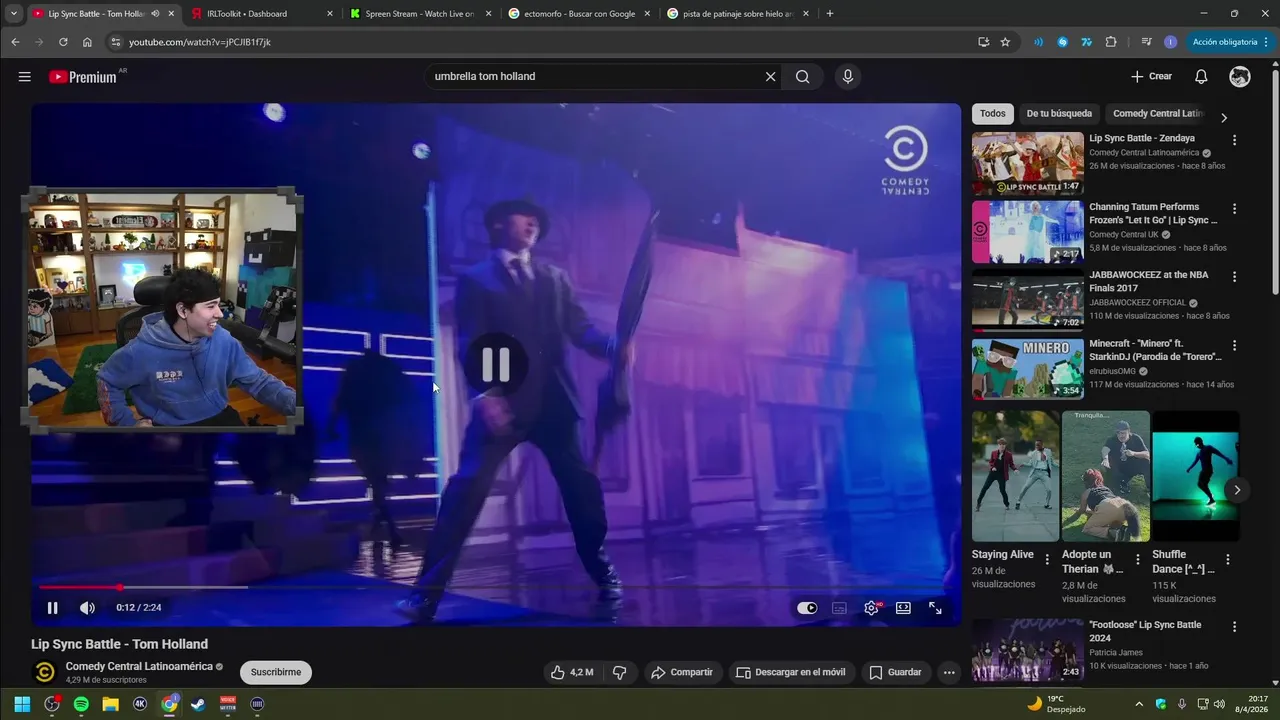This screenshot has height=720, width=1280.
Task: Switch to IRLToolkit - Dashboard tab
Action: pos(260,14)
